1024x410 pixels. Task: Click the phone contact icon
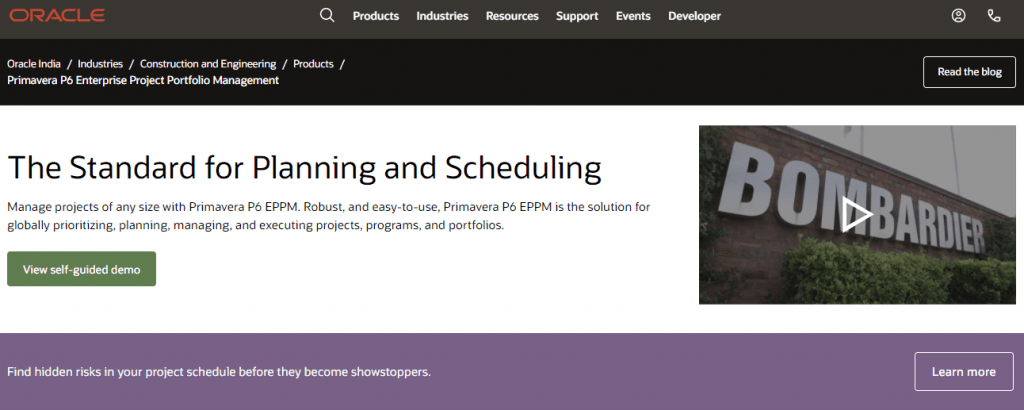click(x=994, y=16)
